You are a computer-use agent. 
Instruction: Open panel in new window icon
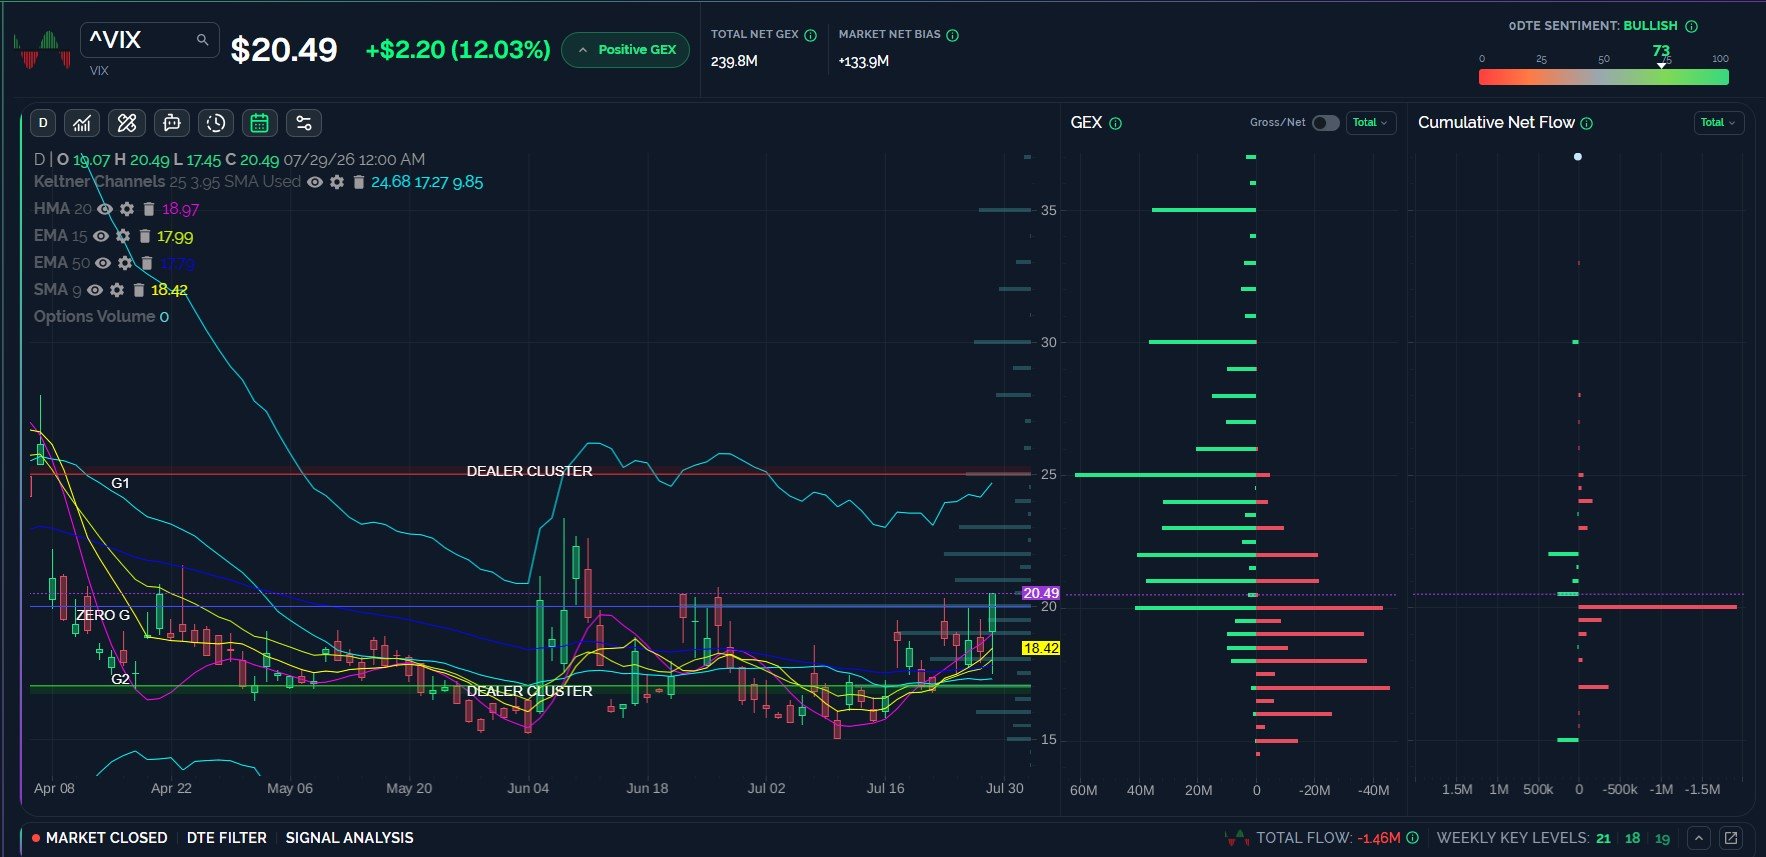[x=1731, y=838]
